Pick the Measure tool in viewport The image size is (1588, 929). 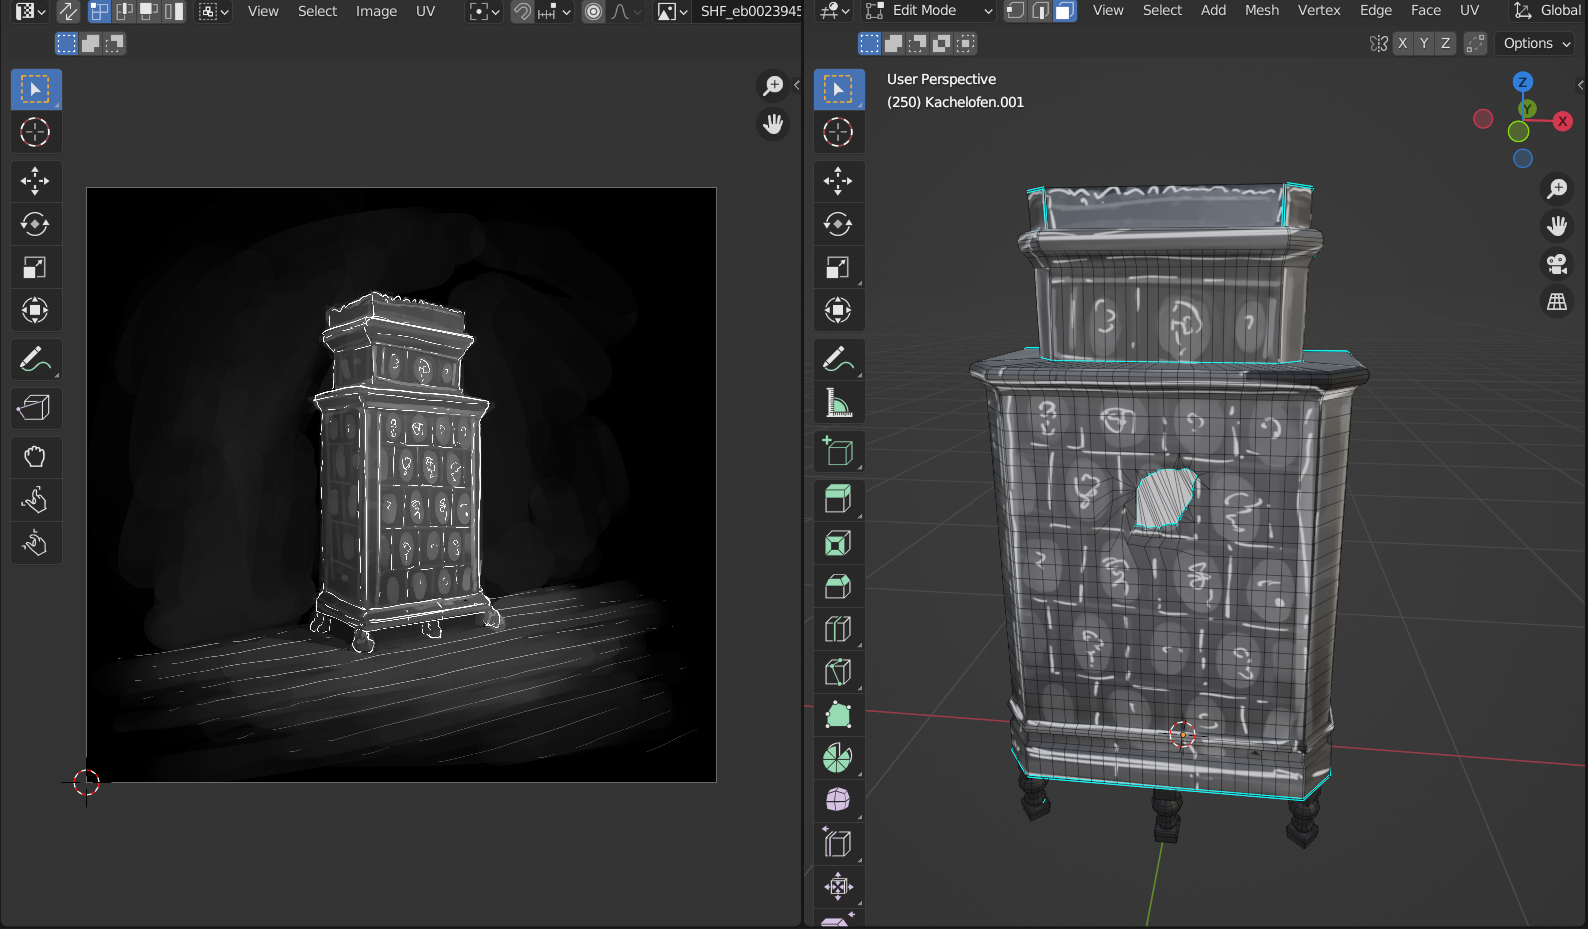point(838,403)
